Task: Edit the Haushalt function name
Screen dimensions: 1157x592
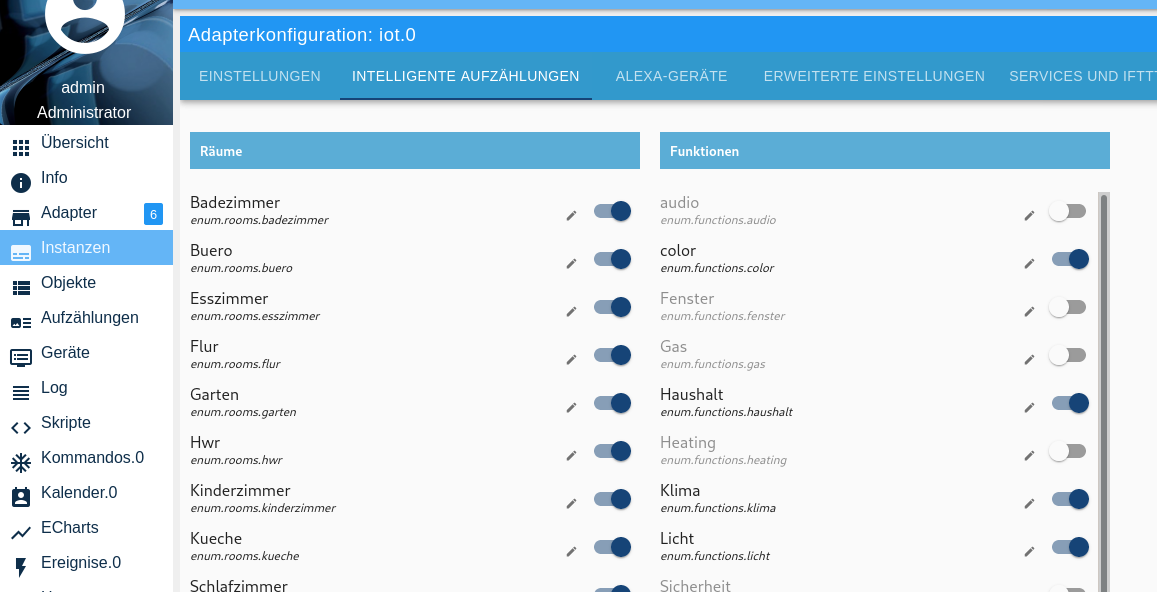Action: [x=1029, y=407]
